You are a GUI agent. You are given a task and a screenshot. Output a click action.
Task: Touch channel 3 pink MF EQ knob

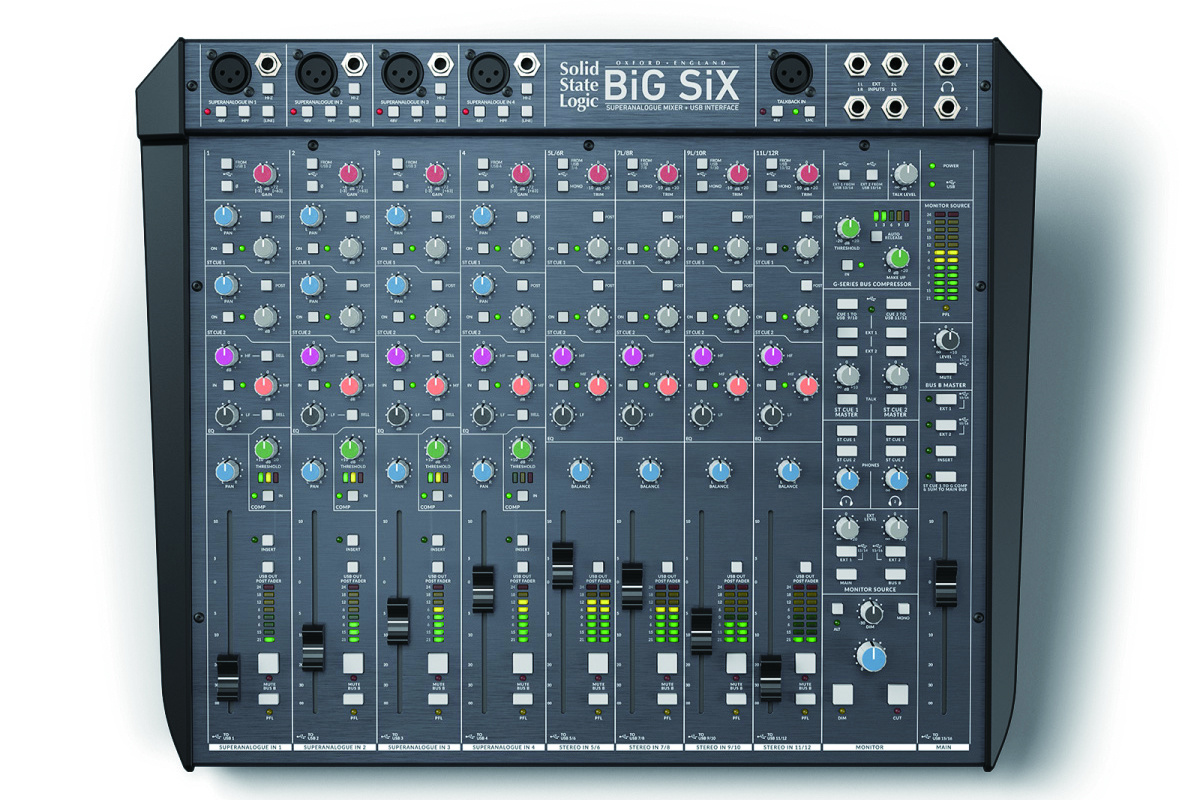click(436, 386)
